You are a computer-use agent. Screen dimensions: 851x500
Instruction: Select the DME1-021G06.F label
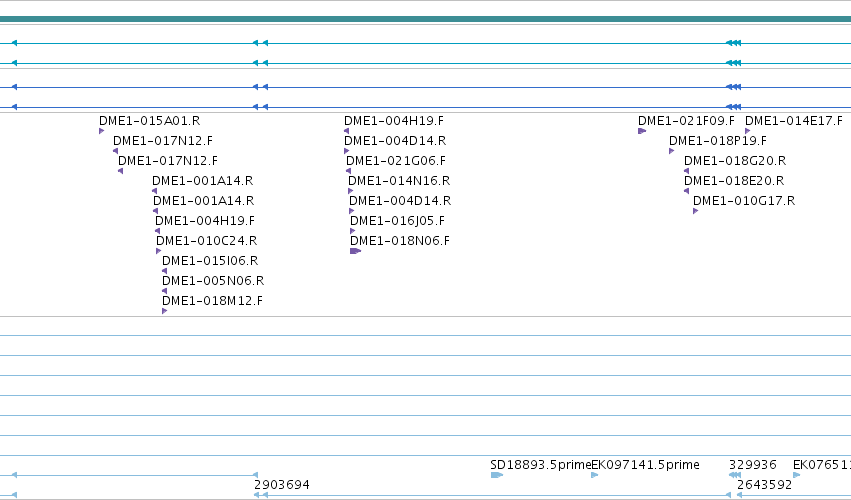(396, 161)
